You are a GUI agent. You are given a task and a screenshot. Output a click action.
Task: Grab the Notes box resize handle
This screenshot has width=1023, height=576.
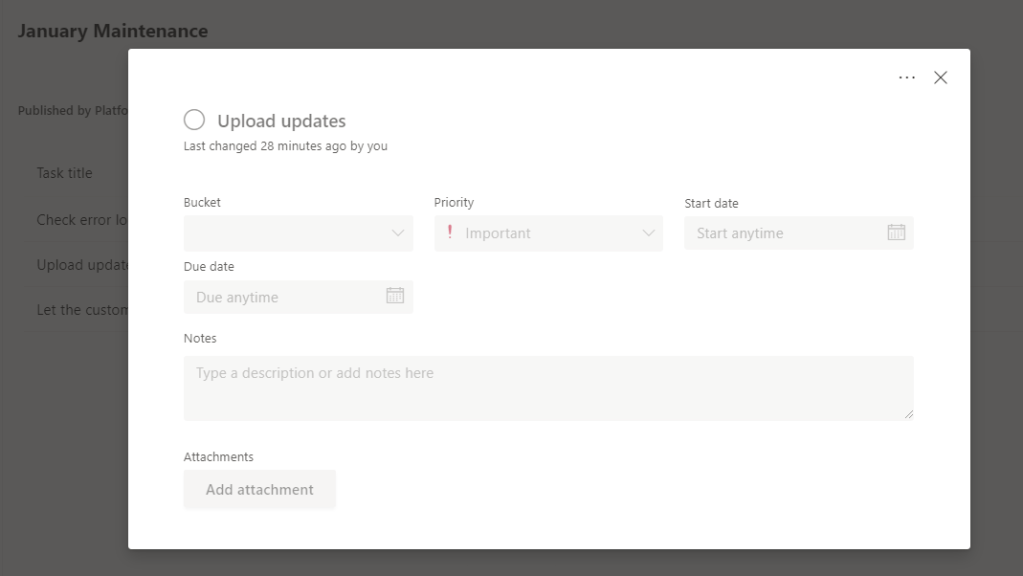tap(908, 414)
